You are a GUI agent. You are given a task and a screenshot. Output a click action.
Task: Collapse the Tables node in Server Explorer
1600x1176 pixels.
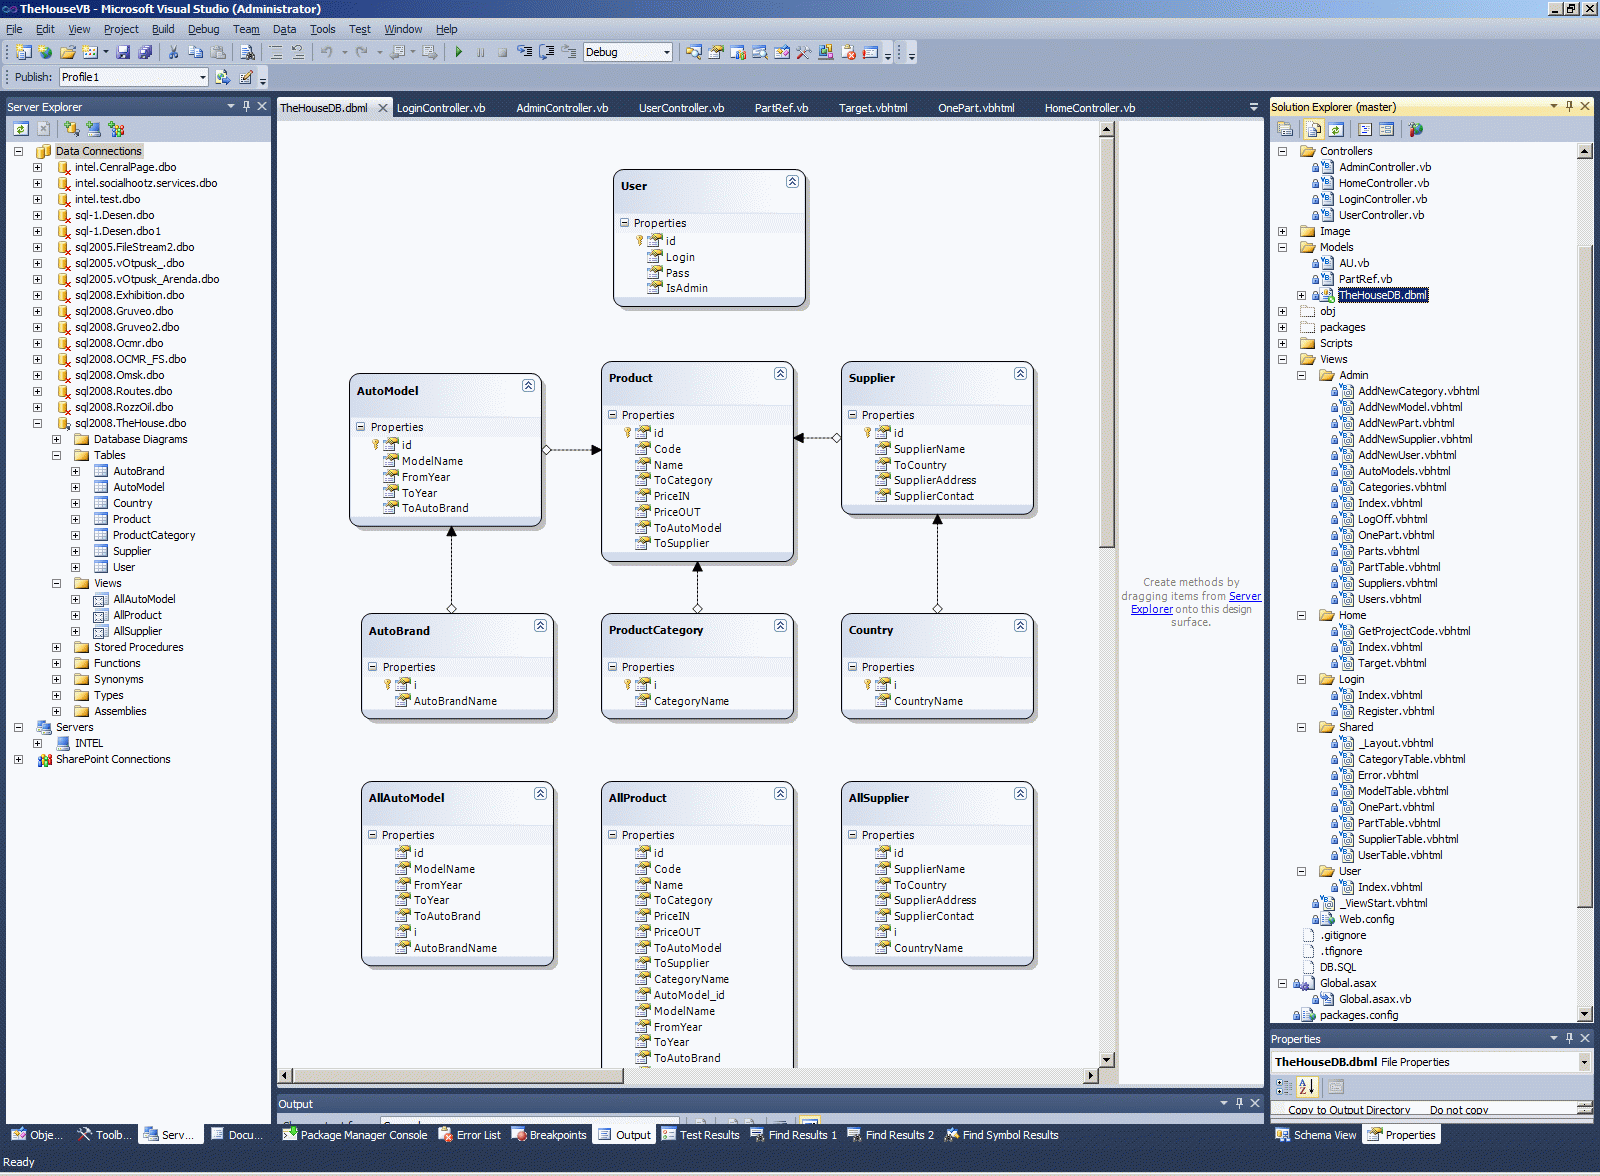coord(57,455)
